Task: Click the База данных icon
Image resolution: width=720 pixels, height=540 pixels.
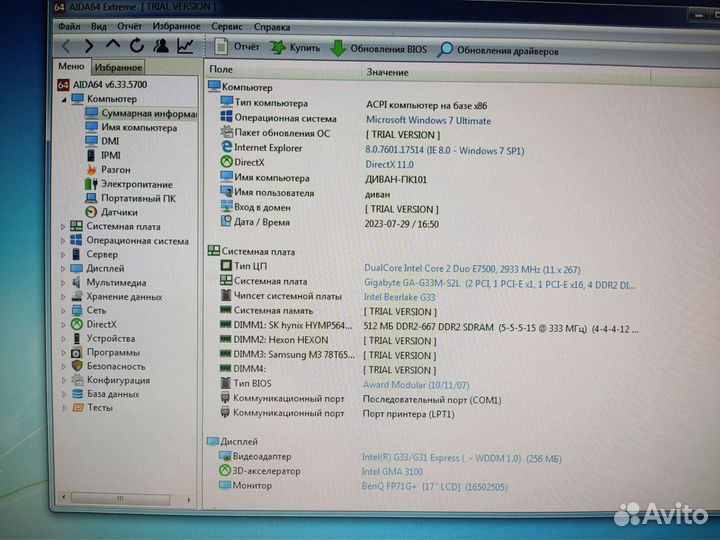Action: coord(78,394)
